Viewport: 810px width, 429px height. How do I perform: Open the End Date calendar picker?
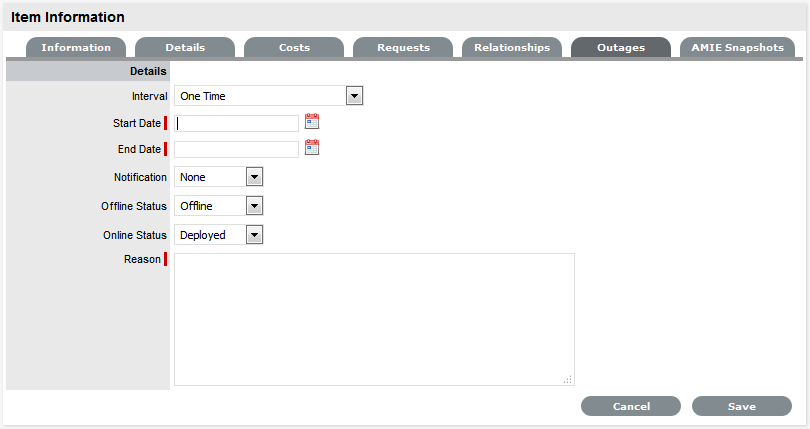click(x=312, y=148)
